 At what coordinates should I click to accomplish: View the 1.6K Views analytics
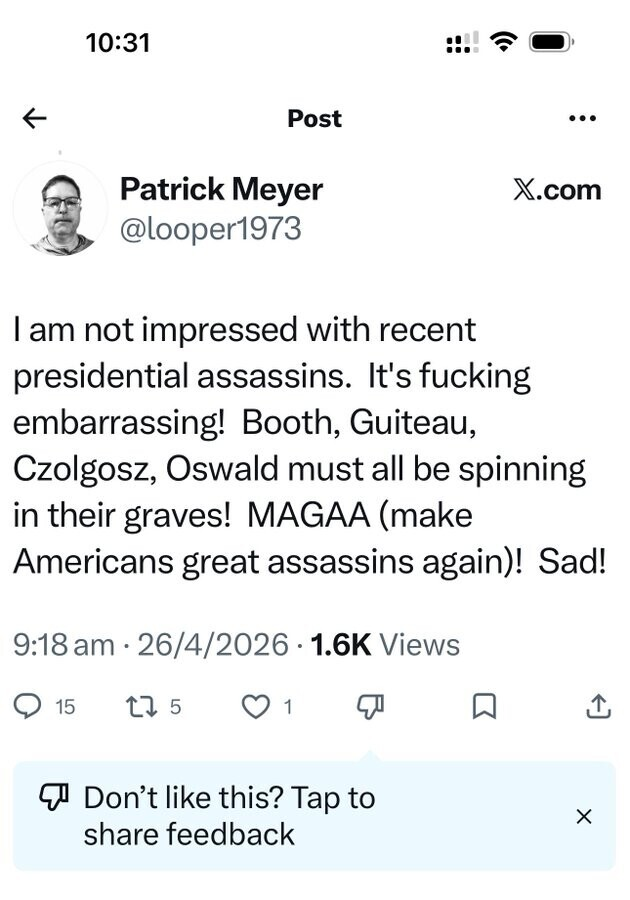click(385, 645)
